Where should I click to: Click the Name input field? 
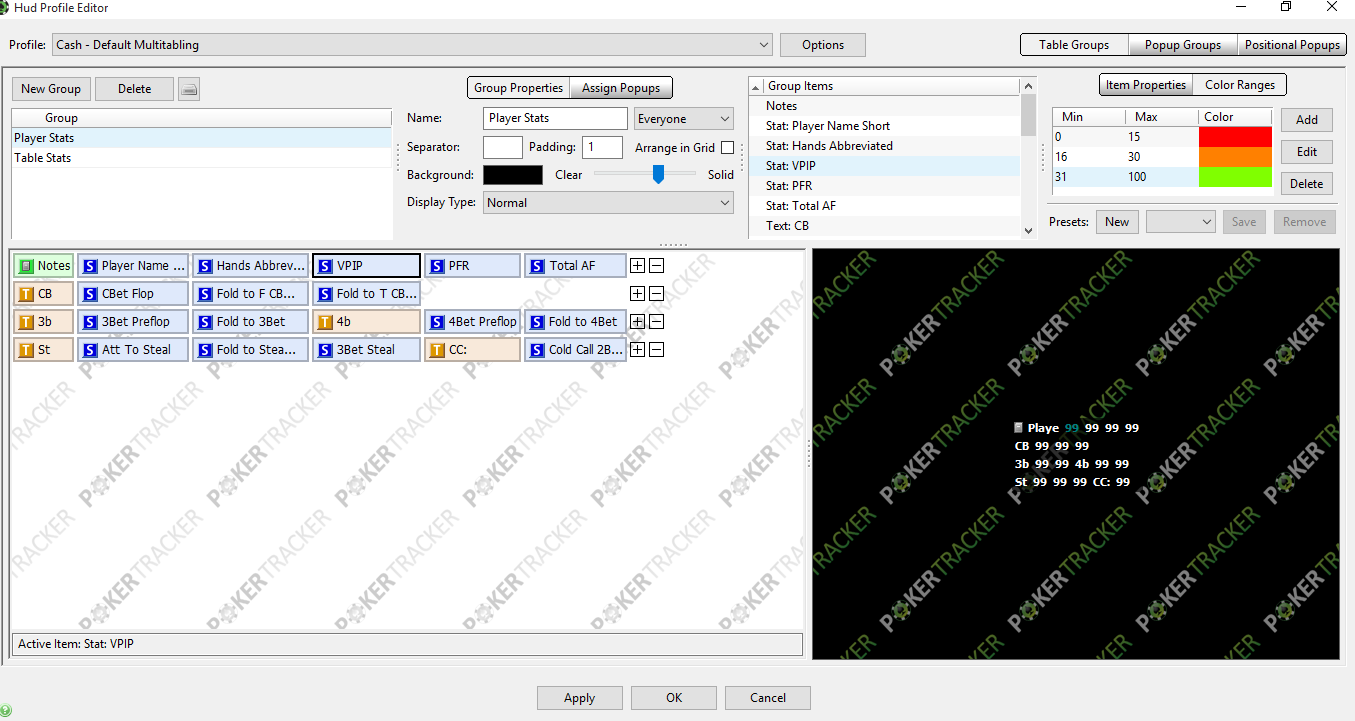pyautogui.click(x=555, y=119)
